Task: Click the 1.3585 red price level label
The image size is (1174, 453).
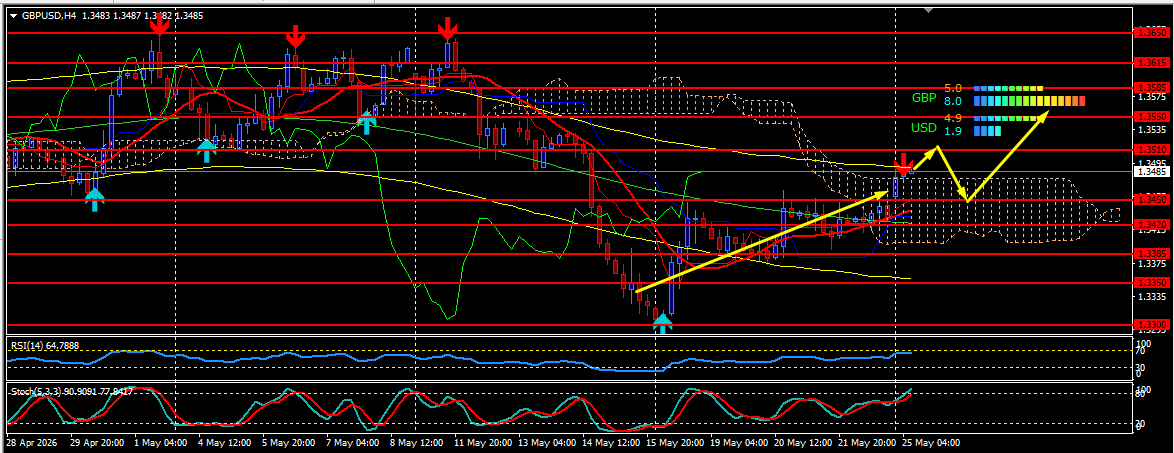Action: coord(1152,88)
